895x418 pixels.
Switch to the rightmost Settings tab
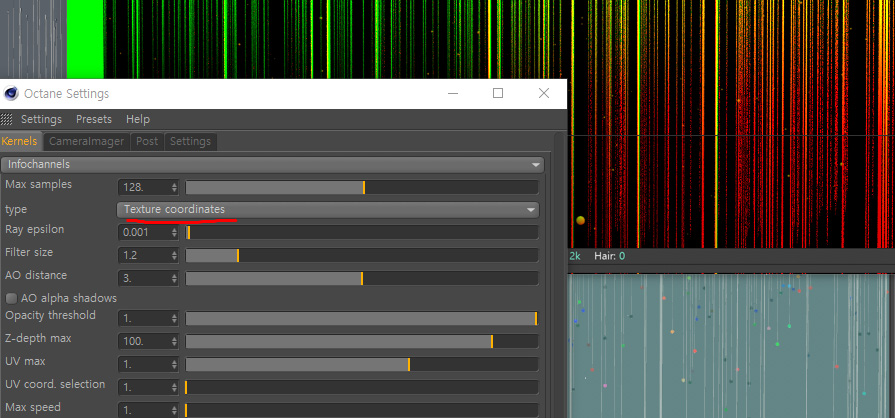pos(190,141)
